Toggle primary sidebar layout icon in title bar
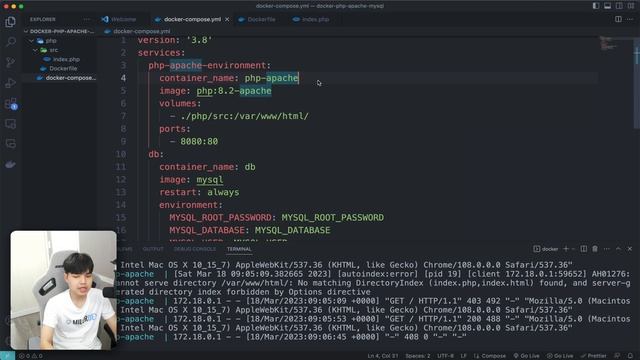Viewport: 640px width, 360px height. (596, 6)
